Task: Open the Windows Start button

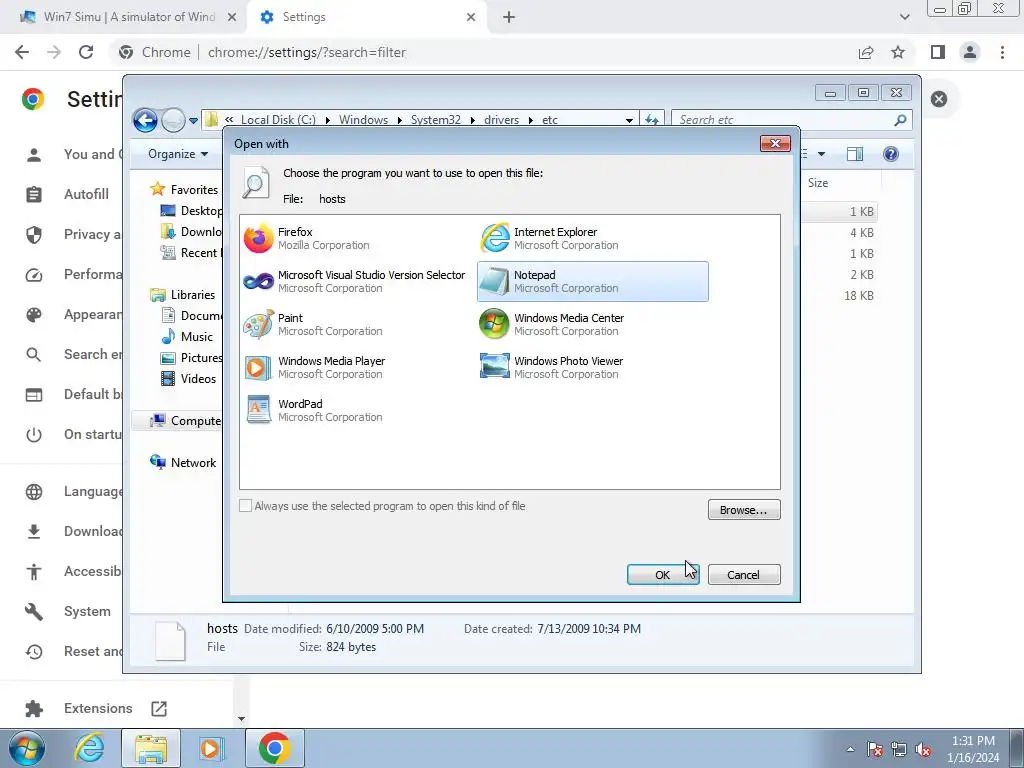Action: (27, 749)
